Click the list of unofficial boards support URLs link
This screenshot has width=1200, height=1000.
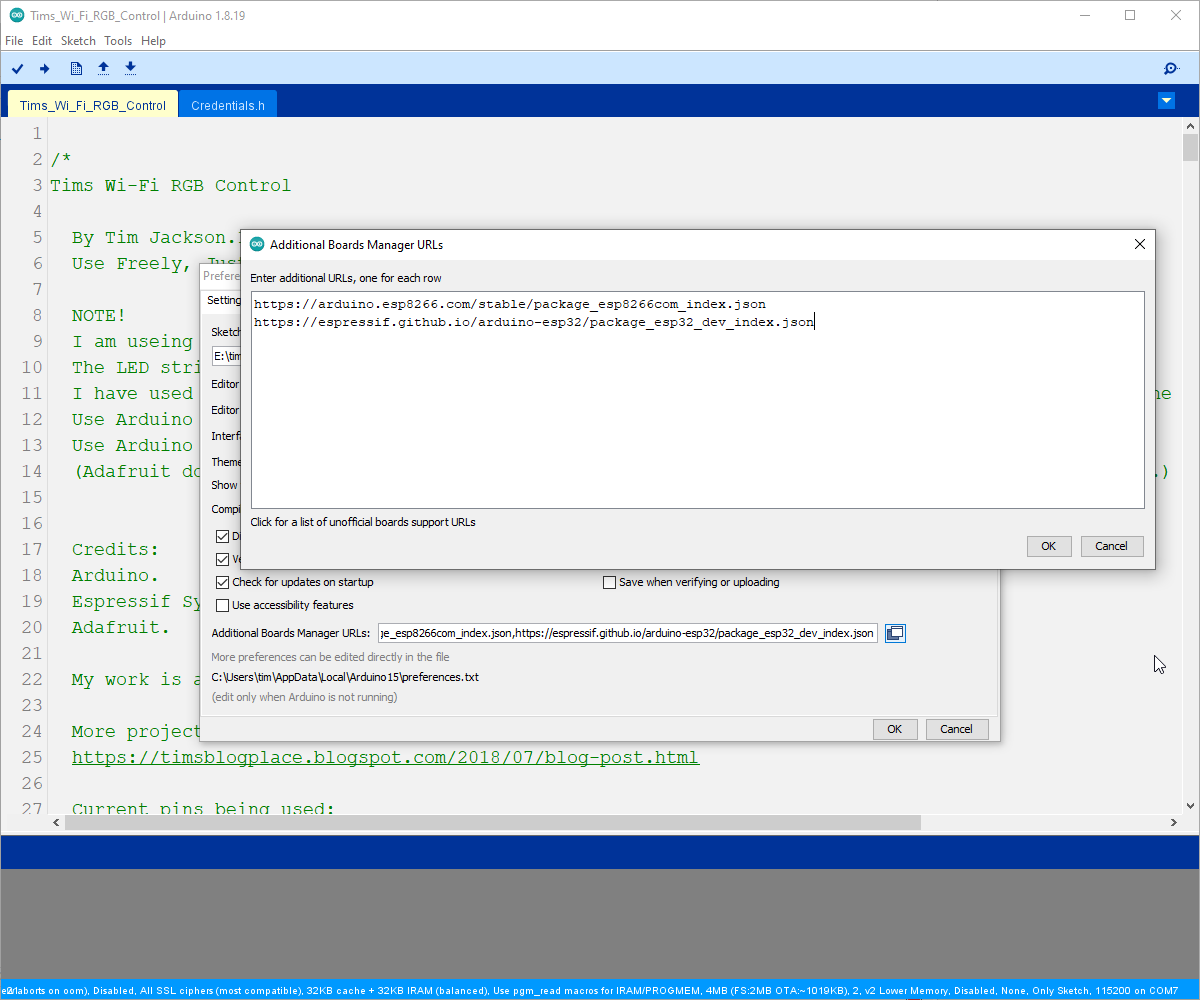[x=363, y=522]
